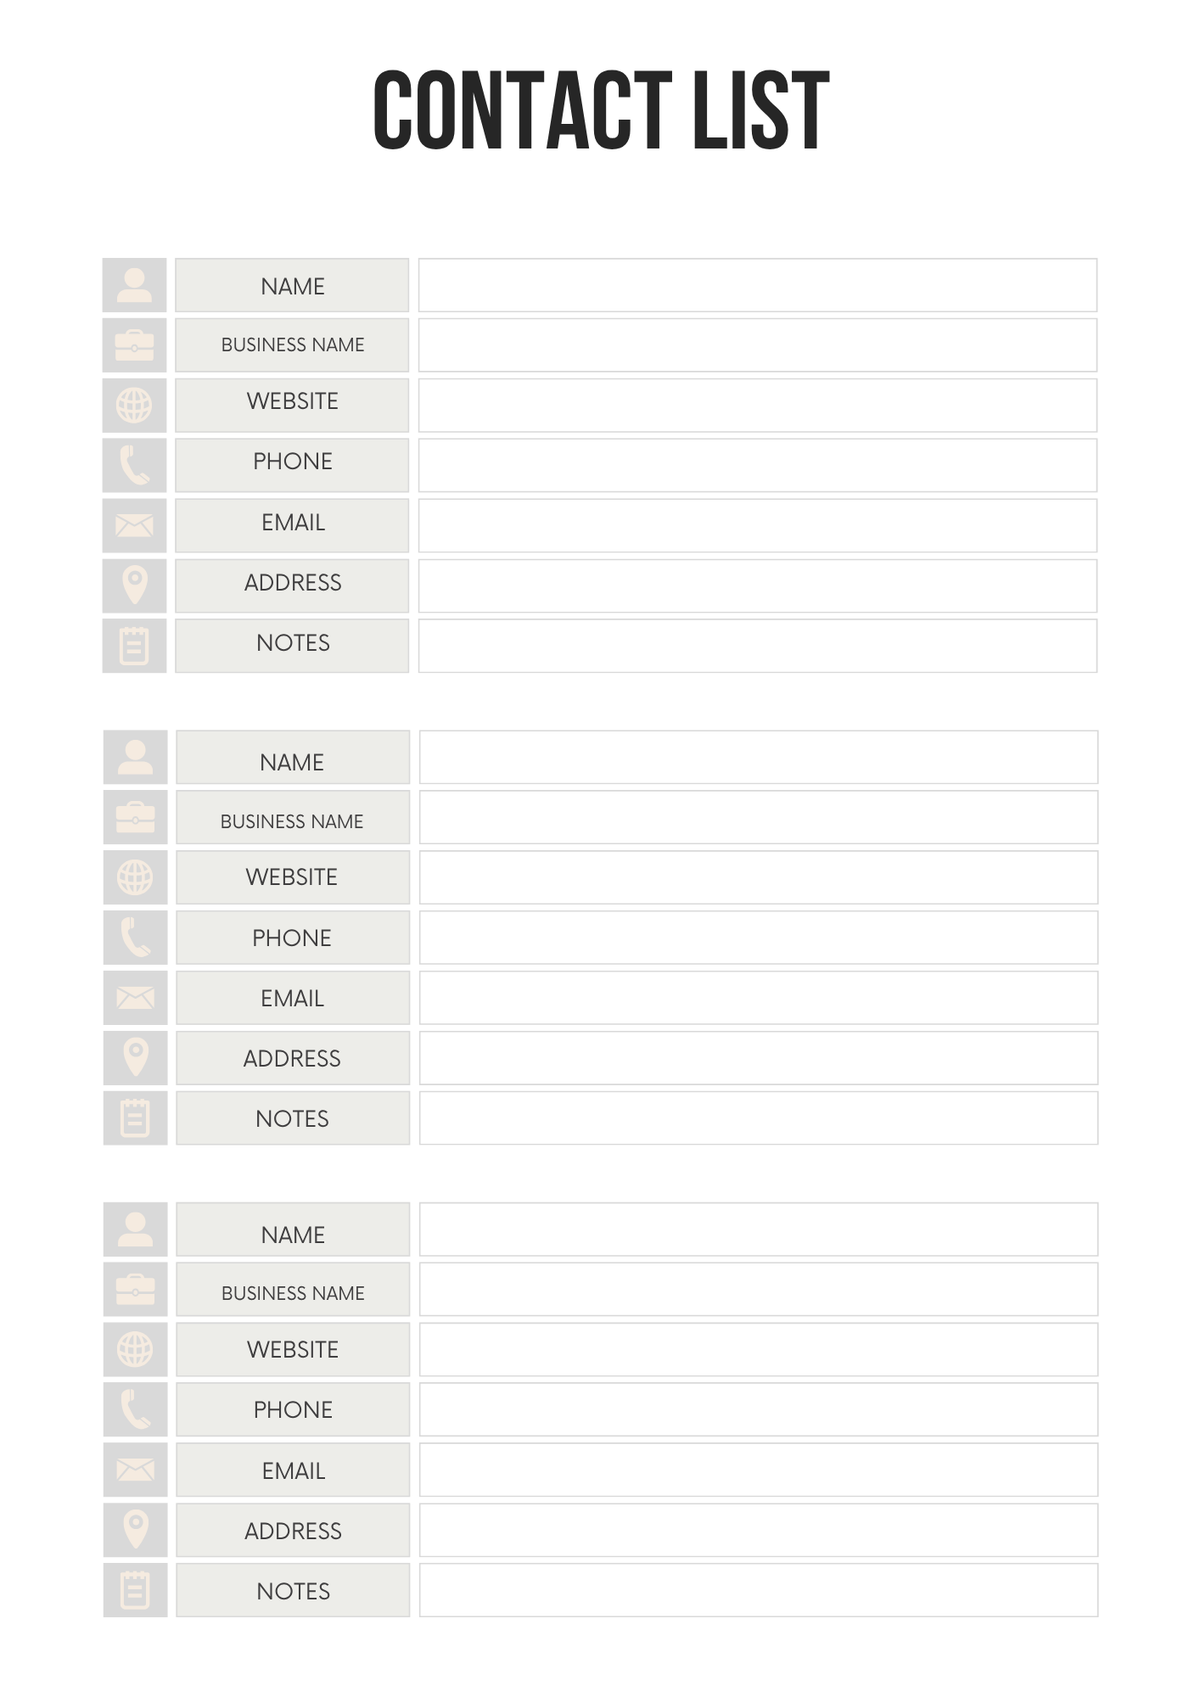
Task: Click the third contact's NOTES blank field
Action: pyautogui.click(x=758, y=1590)
